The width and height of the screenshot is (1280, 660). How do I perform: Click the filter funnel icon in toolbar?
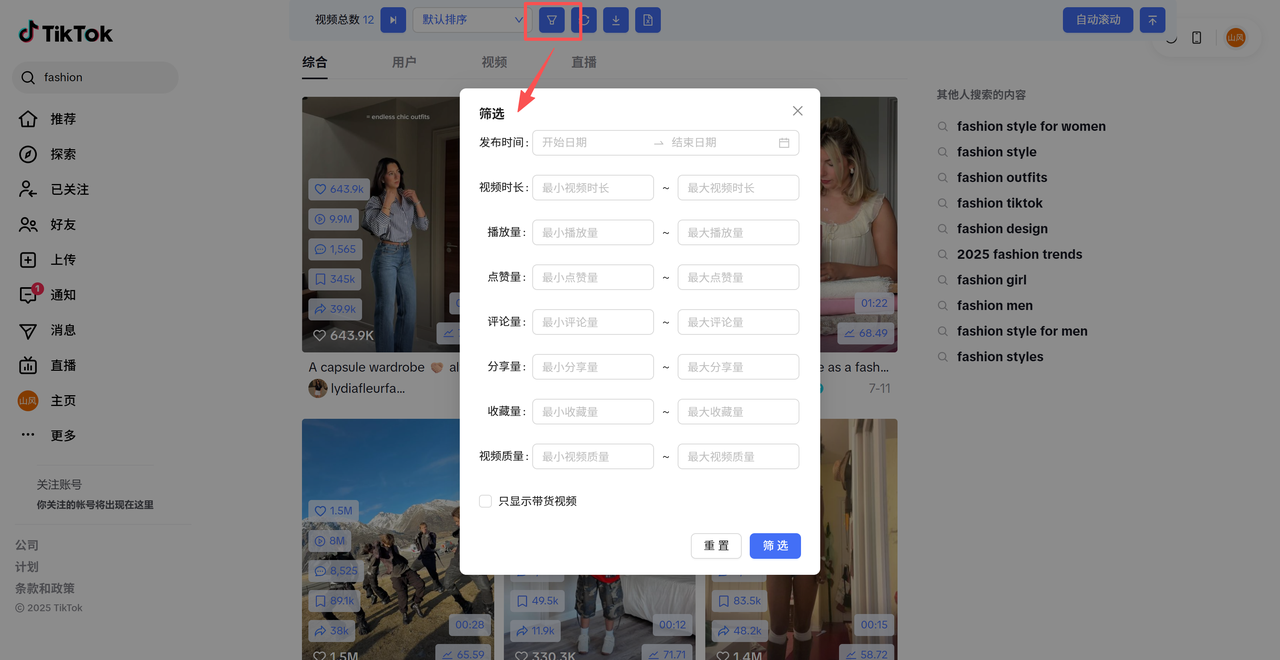551,20
